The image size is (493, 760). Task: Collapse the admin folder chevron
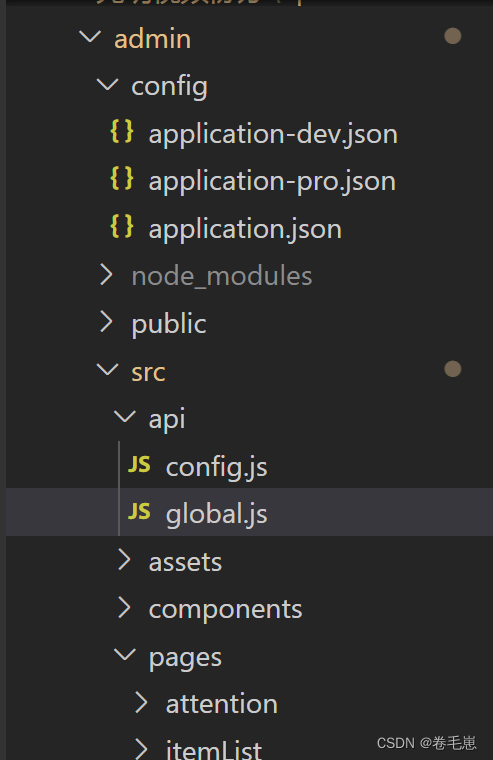[90, 37]
